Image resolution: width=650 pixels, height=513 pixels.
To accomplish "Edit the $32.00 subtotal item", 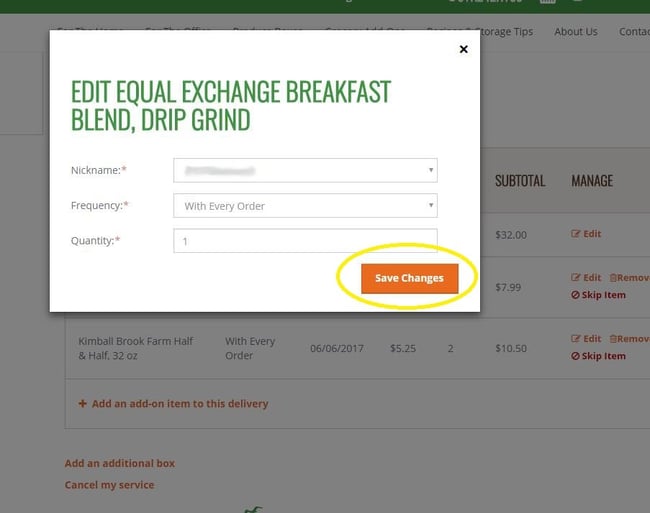I will click(586, 234).
